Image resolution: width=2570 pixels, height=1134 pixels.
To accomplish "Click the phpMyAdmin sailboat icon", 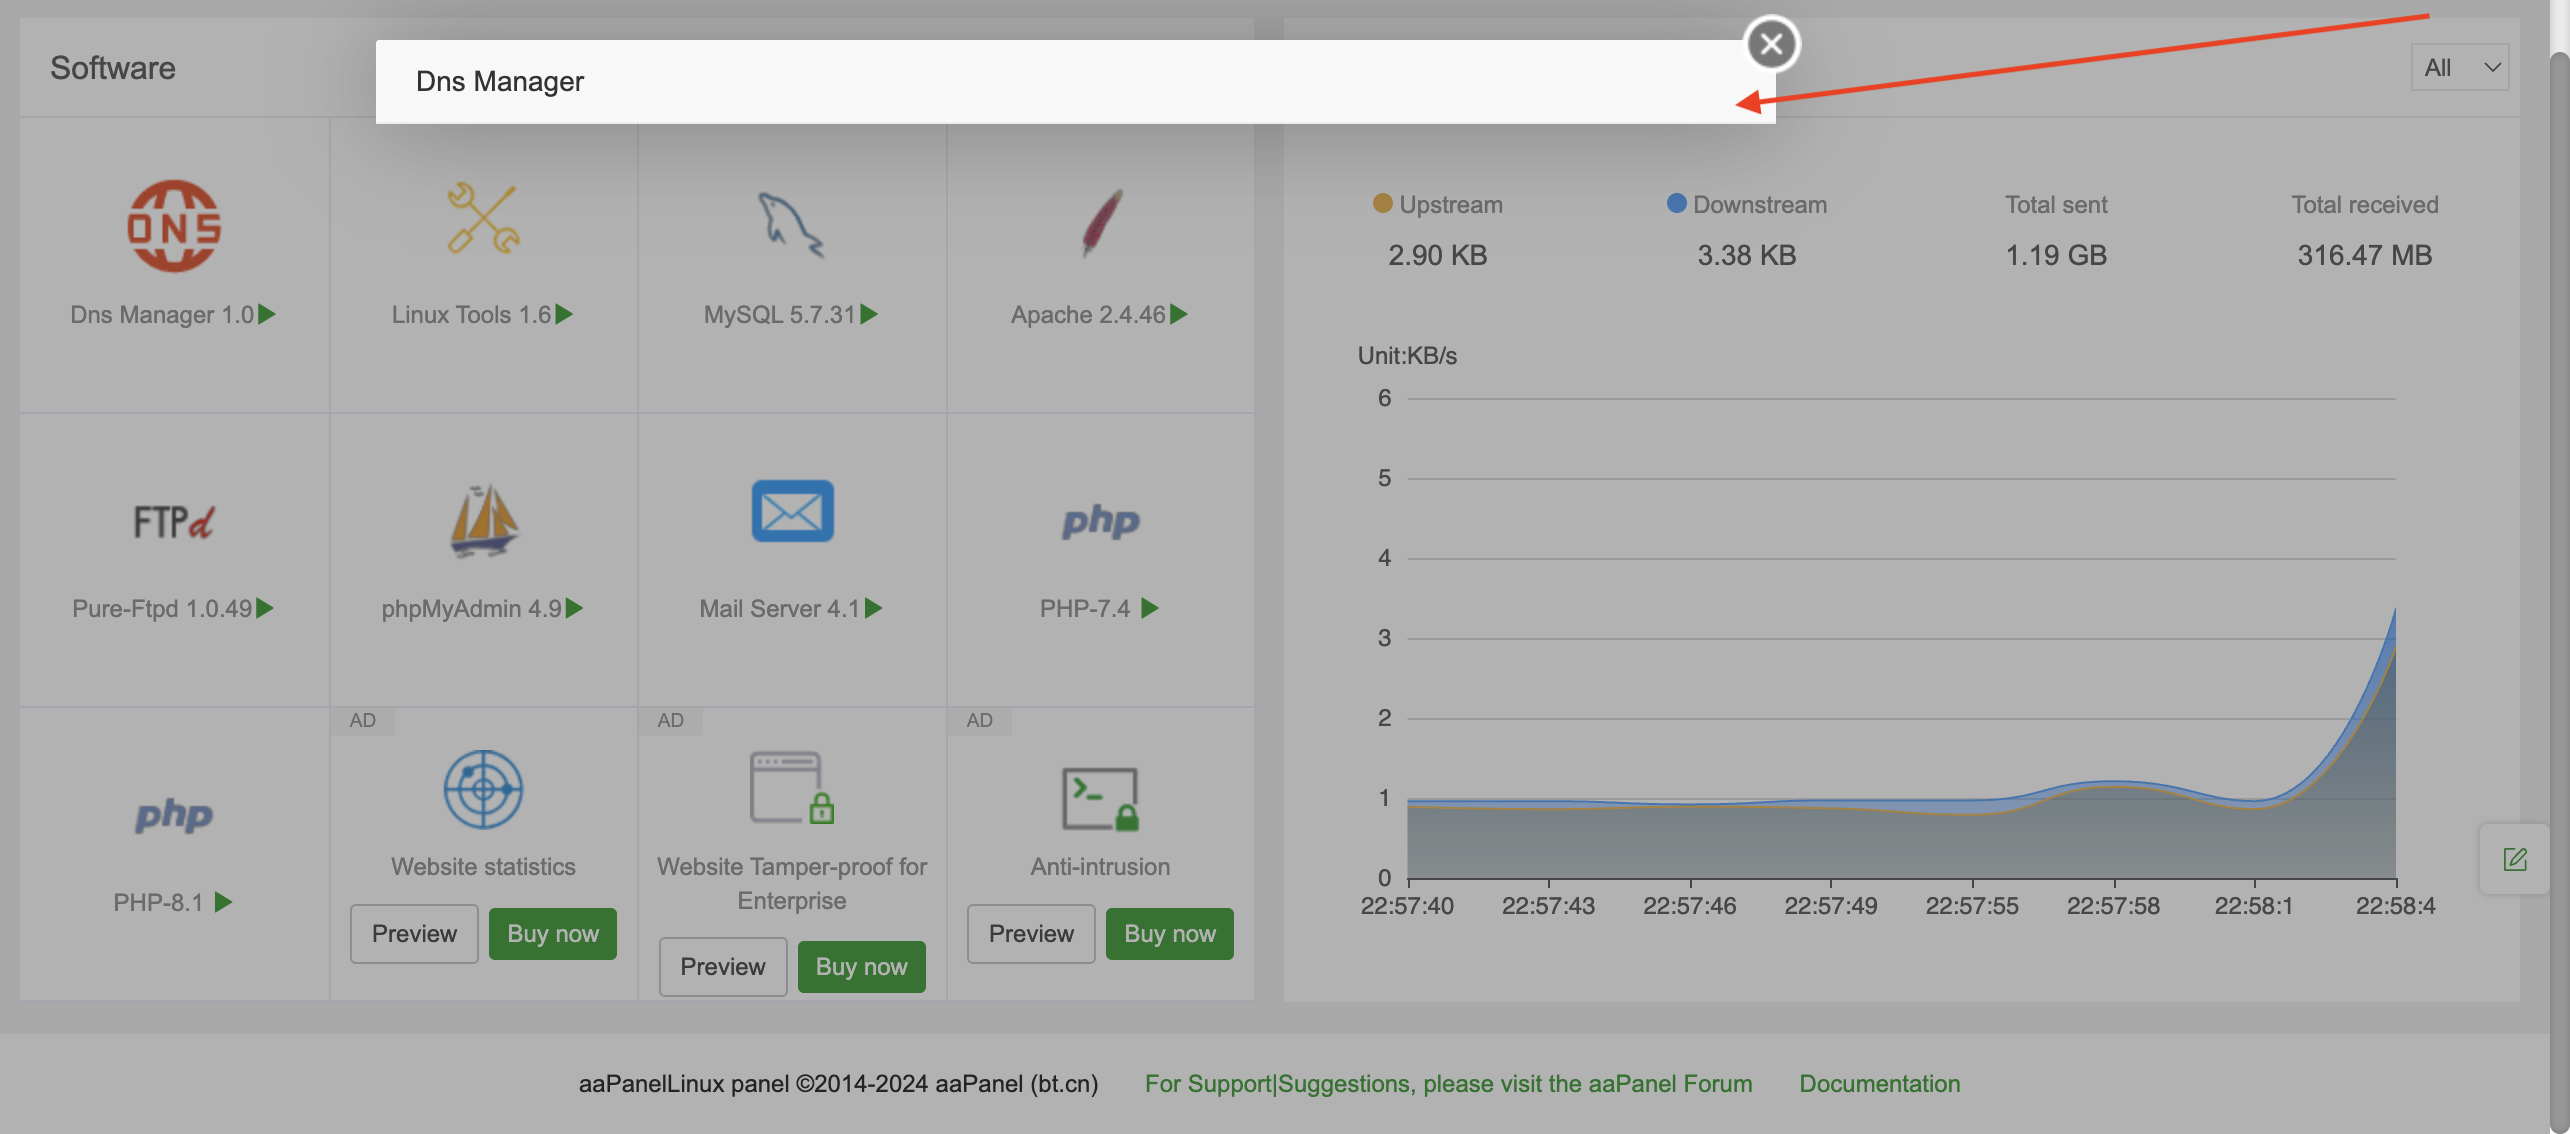I will 483,520.
